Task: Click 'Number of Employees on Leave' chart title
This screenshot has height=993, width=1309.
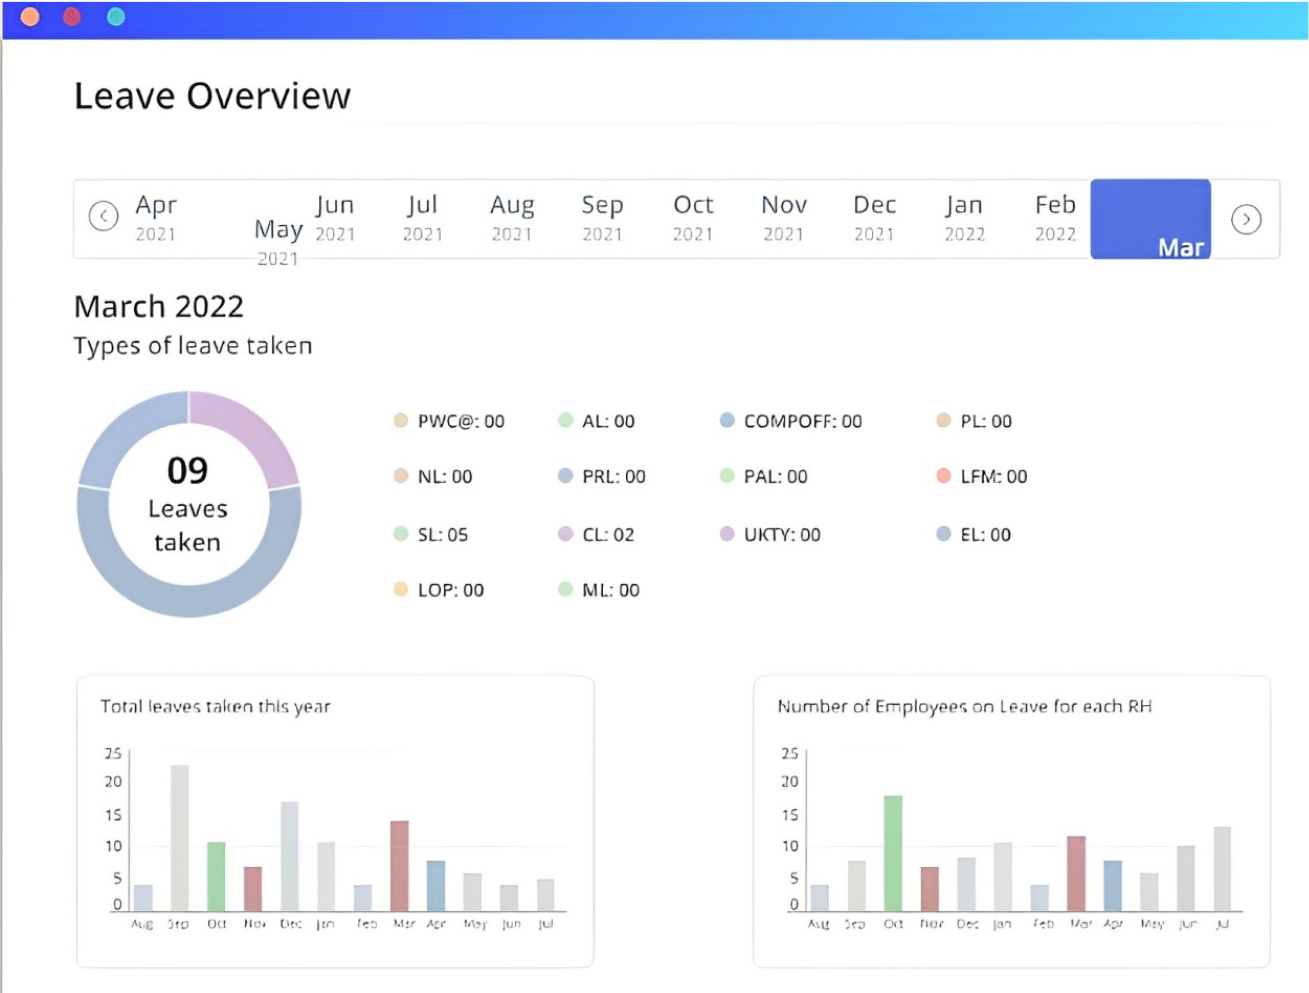Action: (965, 706)
